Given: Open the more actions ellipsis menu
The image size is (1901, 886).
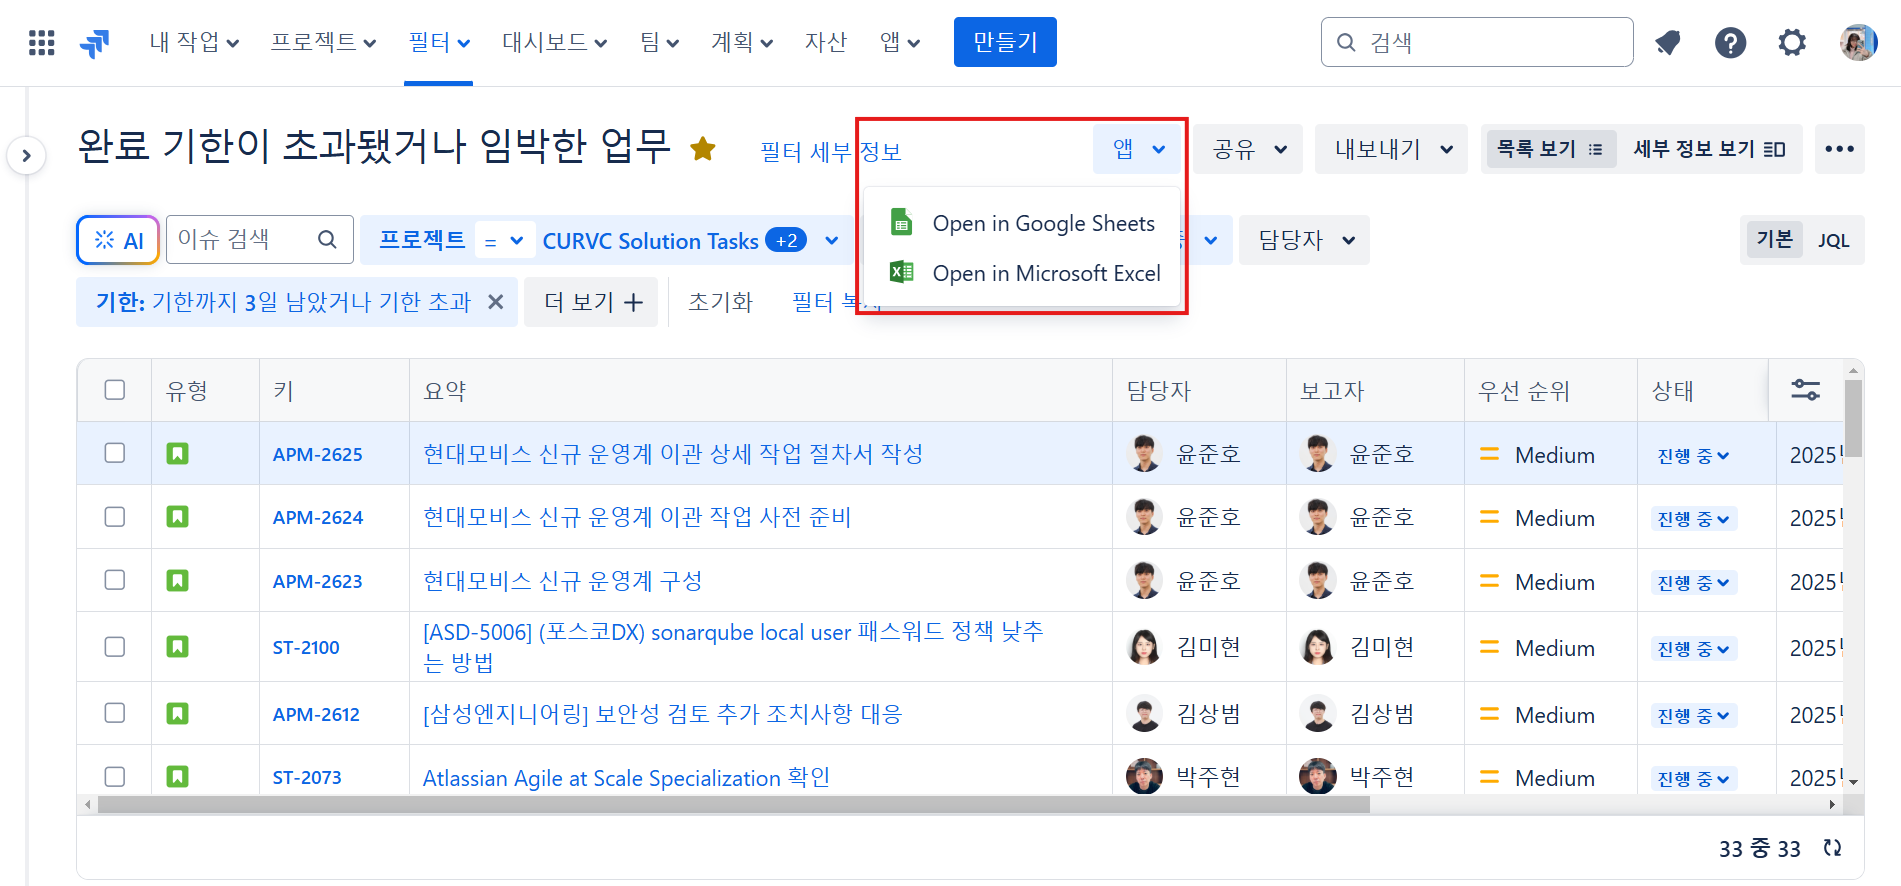Looking at the screenshot, I should (1839, 149).
